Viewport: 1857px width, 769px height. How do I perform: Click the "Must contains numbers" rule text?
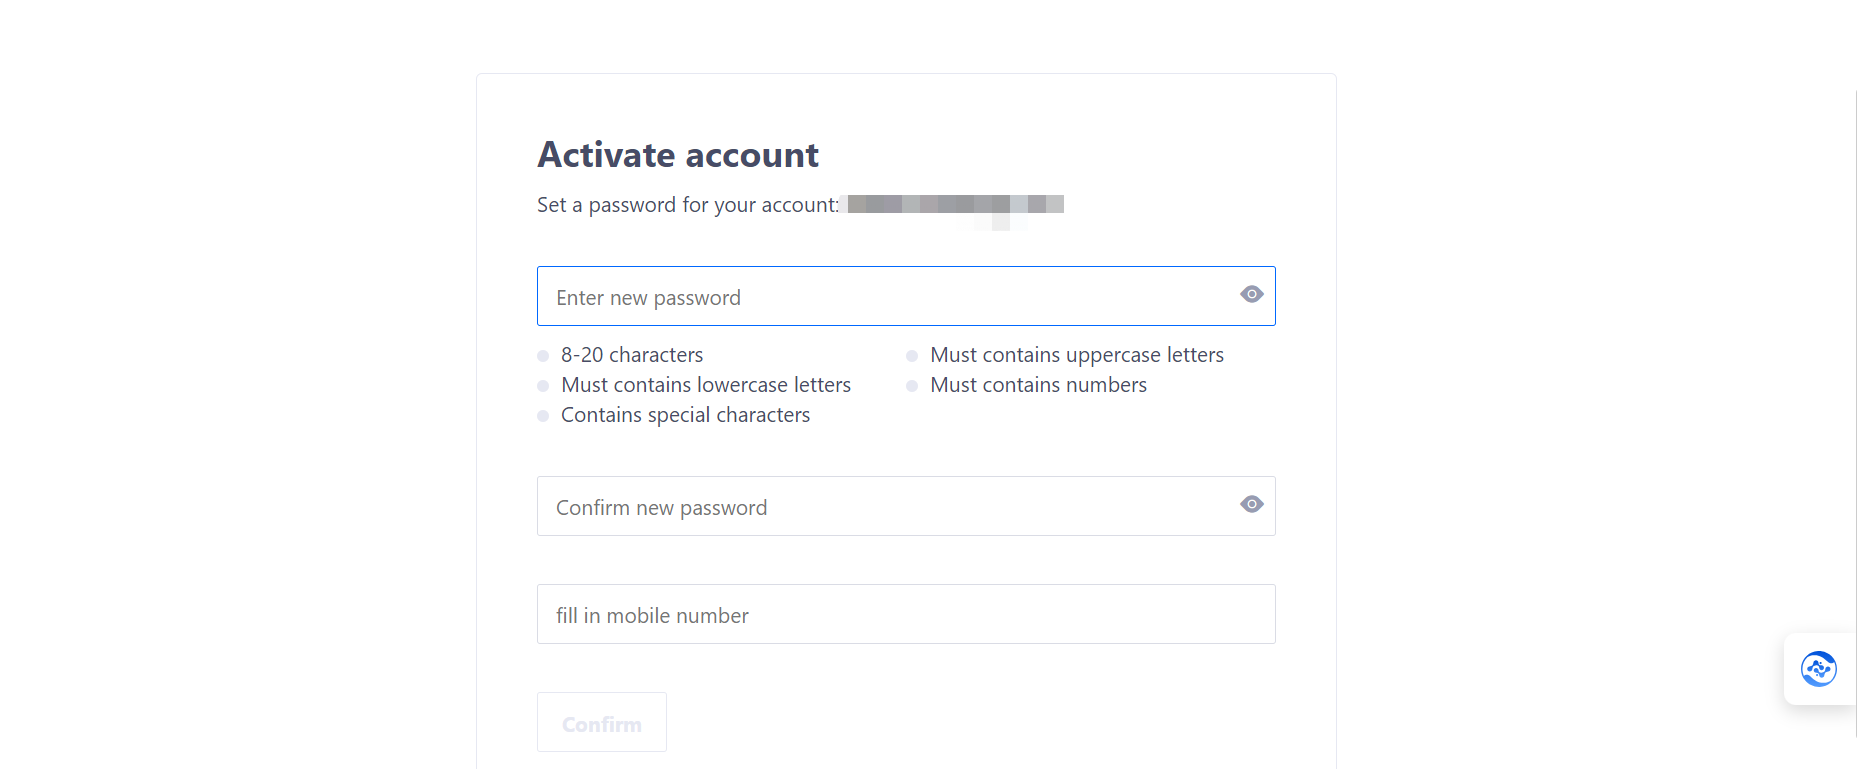click(x=1038, y=385)
